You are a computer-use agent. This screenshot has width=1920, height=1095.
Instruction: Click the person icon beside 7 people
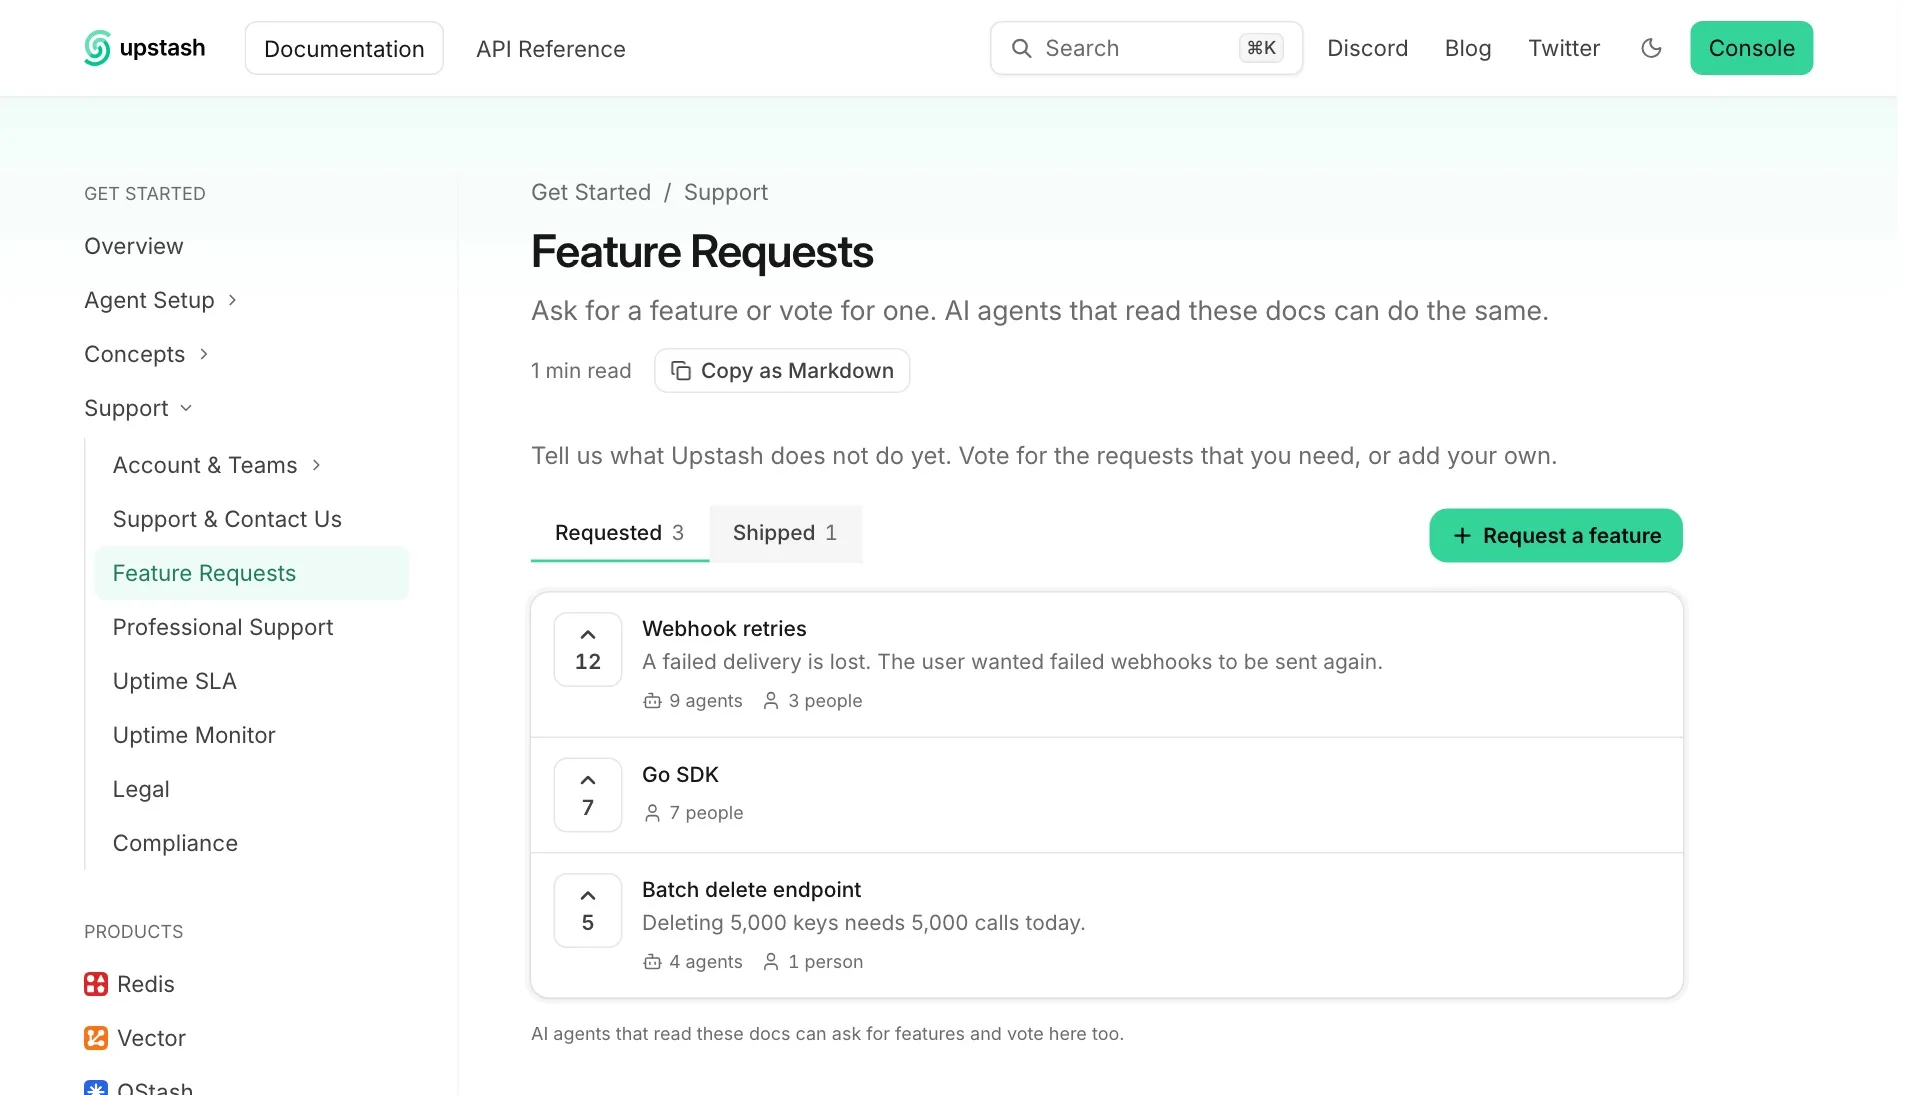click(652, 813)
